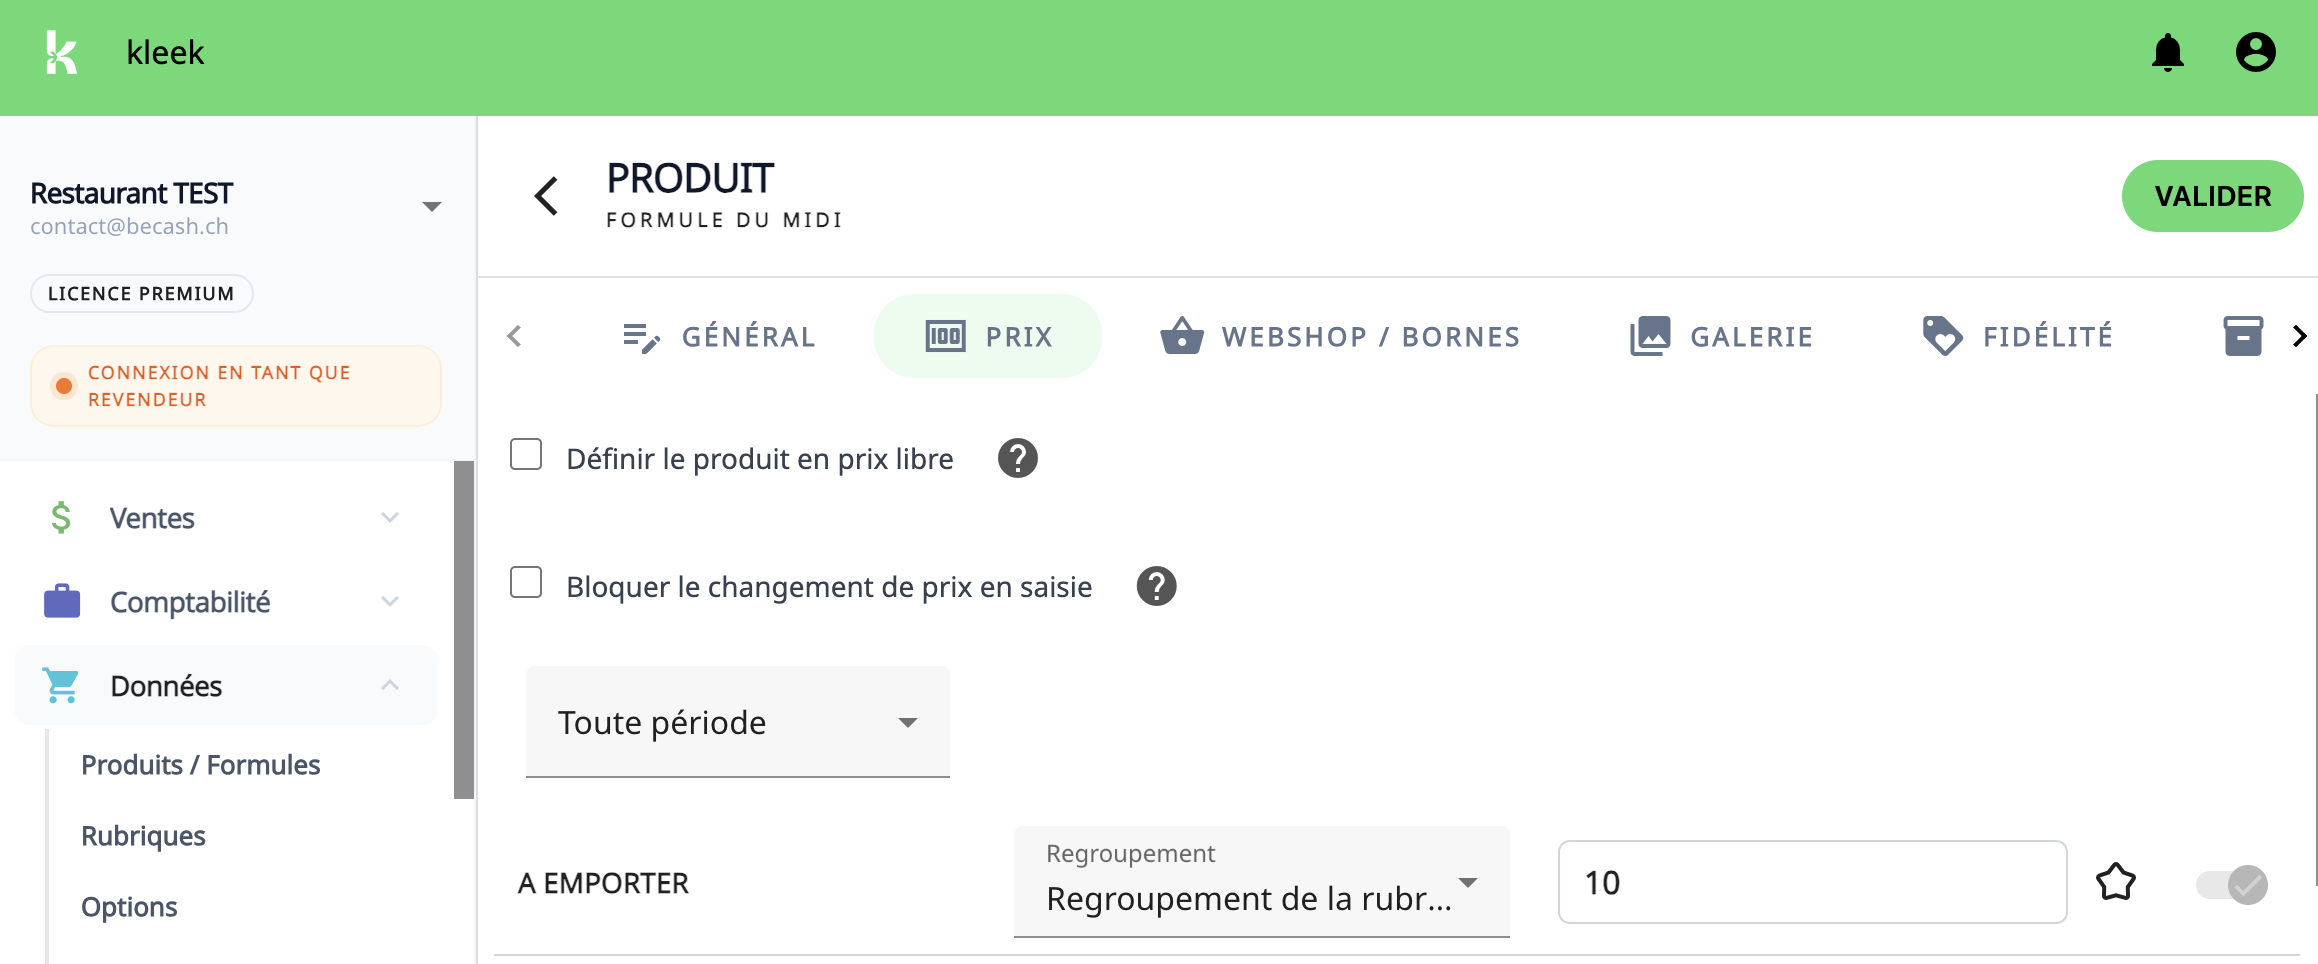Expand the Restaurant TEST account selector
Screen dimensions: 2318x964
coord(431,207)
